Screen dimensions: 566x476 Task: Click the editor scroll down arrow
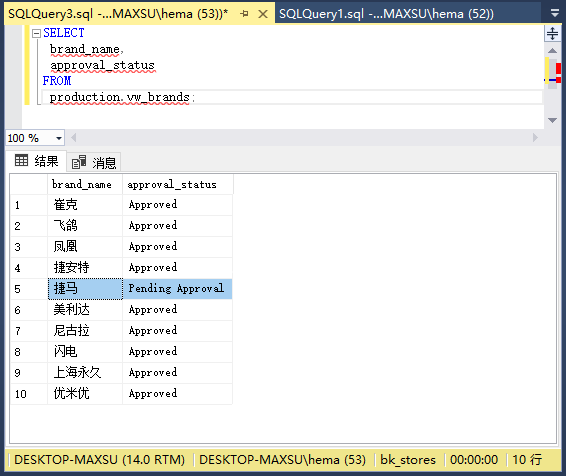(552, 120)
